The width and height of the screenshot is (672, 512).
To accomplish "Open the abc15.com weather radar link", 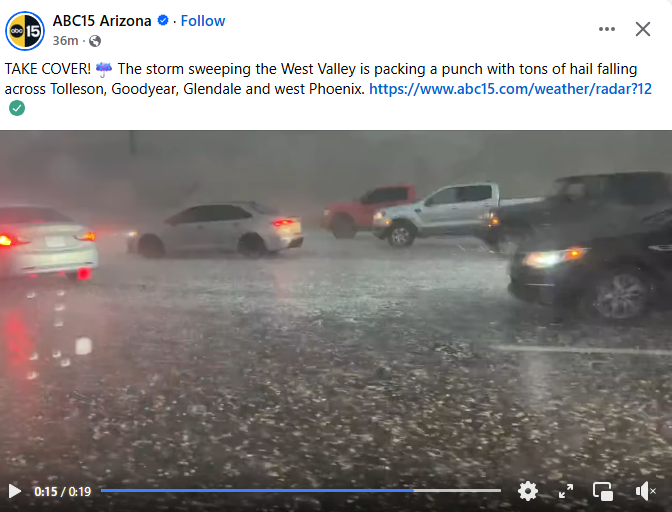I will pyautogui.click(x=510, y=89).
